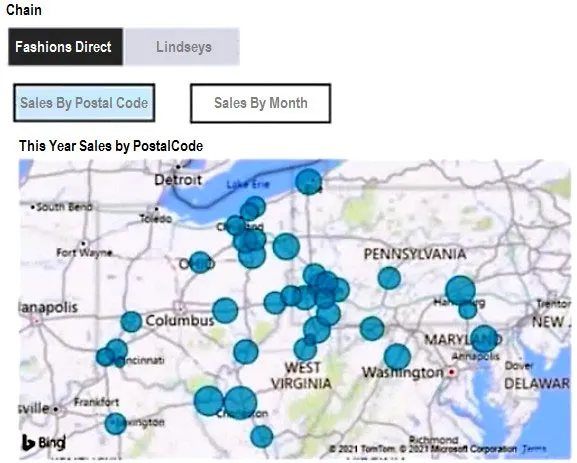This screenshot has width=577, height=463.
Task: Click the Dover city label
Action: pyautogui.click(x=519, y=365)
